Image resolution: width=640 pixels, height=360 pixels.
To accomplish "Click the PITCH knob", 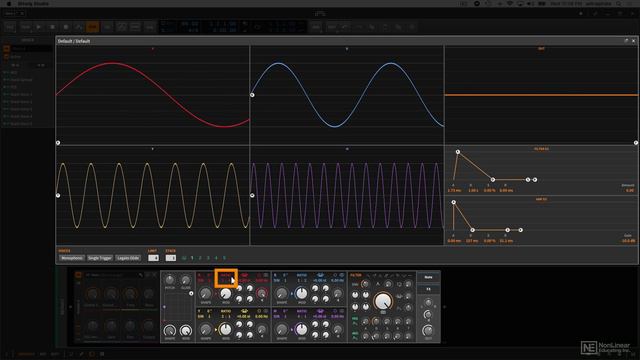I will 169,280.
